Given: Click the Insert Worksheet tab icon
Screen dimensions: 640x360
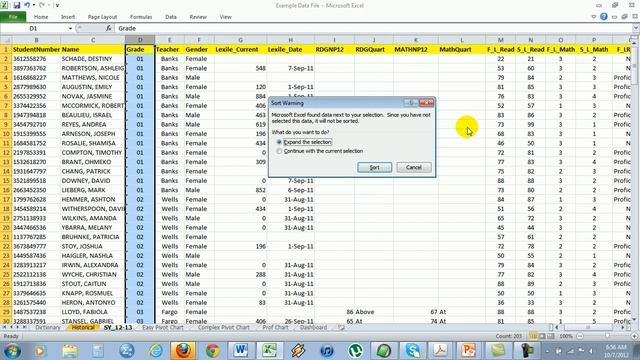Looking at the screenshot, I should [341, 327].
